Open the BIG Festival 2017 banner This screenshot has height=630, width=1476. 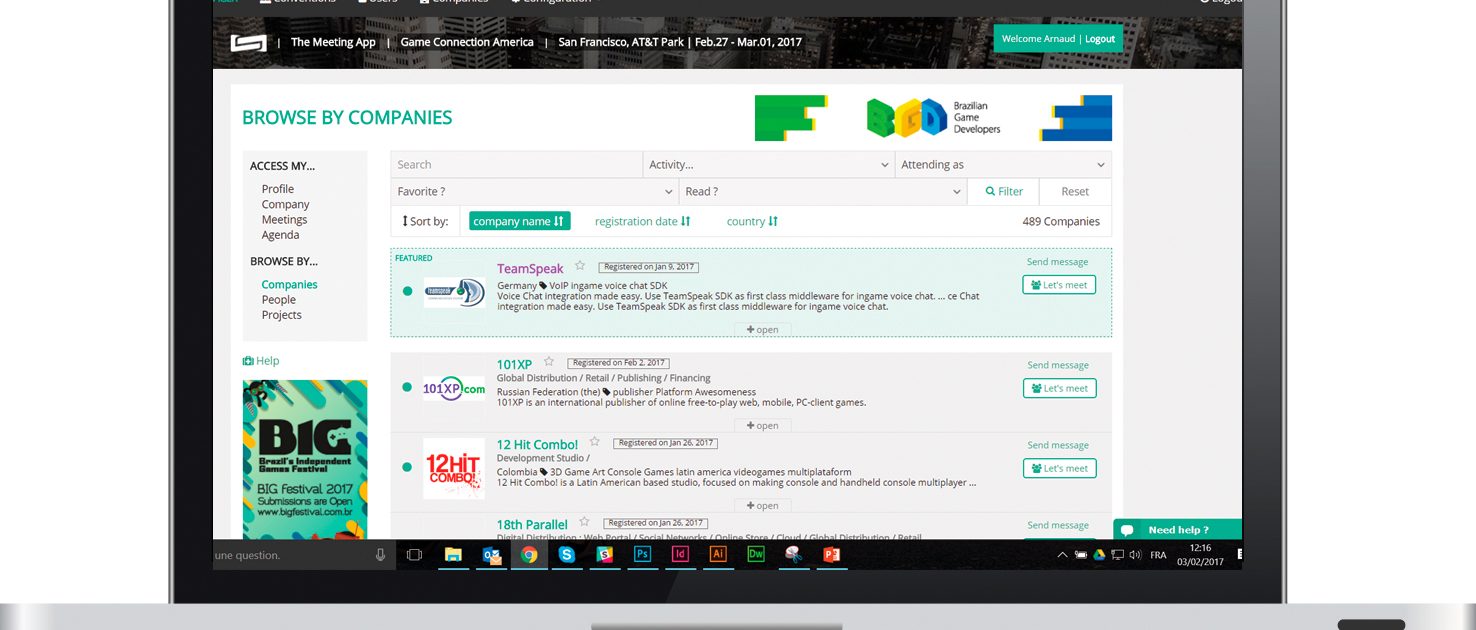305,460
